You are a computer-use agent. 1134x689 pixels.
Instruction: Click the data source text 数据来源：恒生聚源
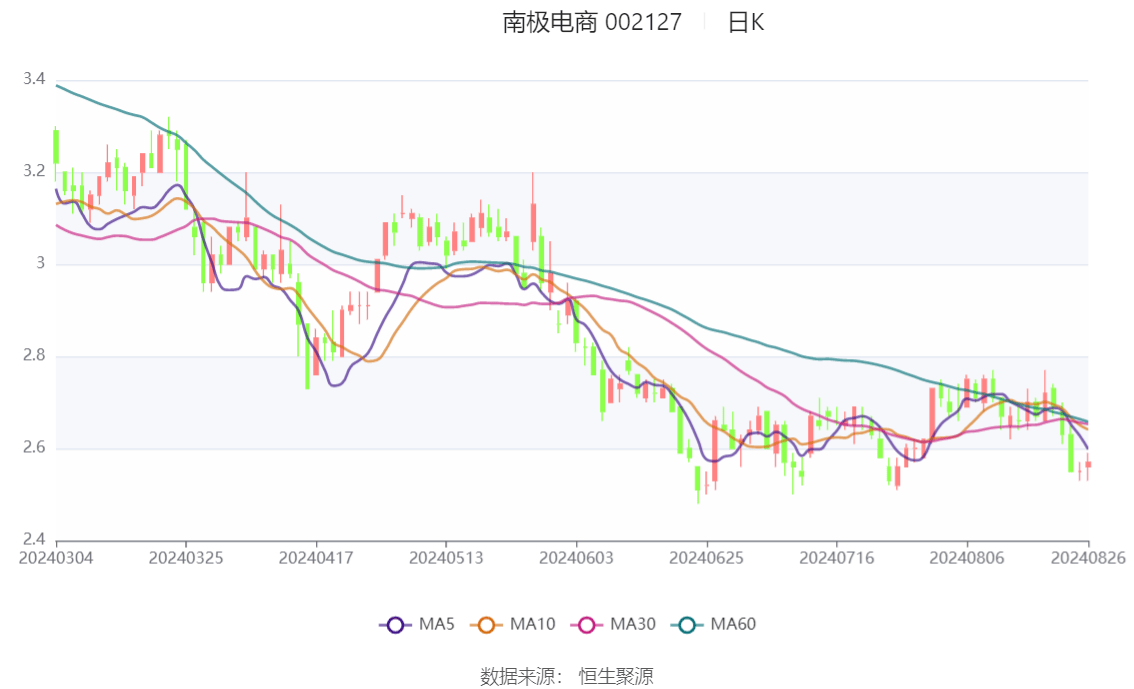pyautogui.click(x=567, y=677)
